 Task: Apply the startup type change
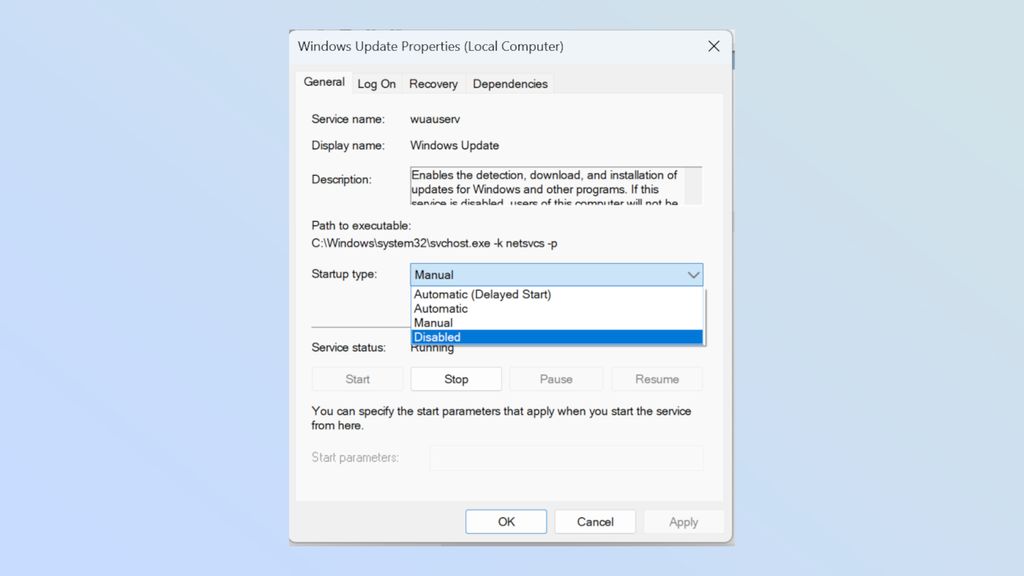click(x=684, y=521)
